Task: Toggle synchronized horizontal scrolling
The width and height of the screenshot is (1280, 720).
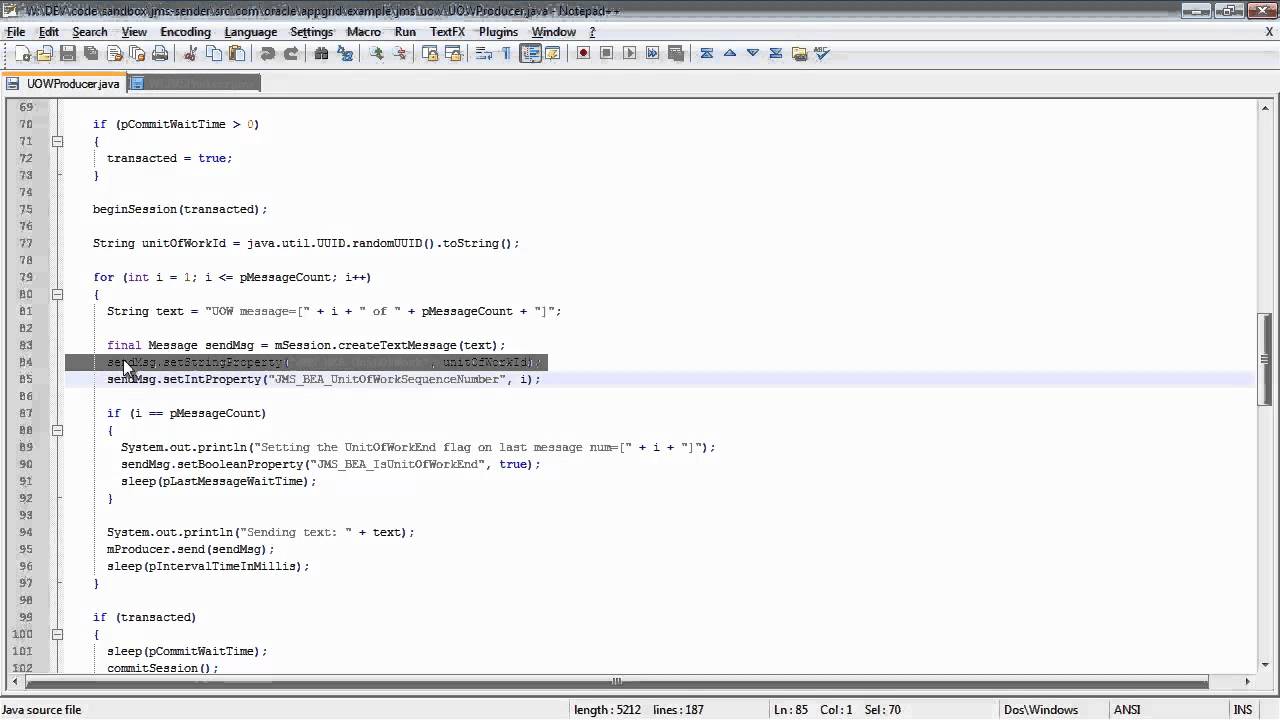Action: [x=454, y=53]
